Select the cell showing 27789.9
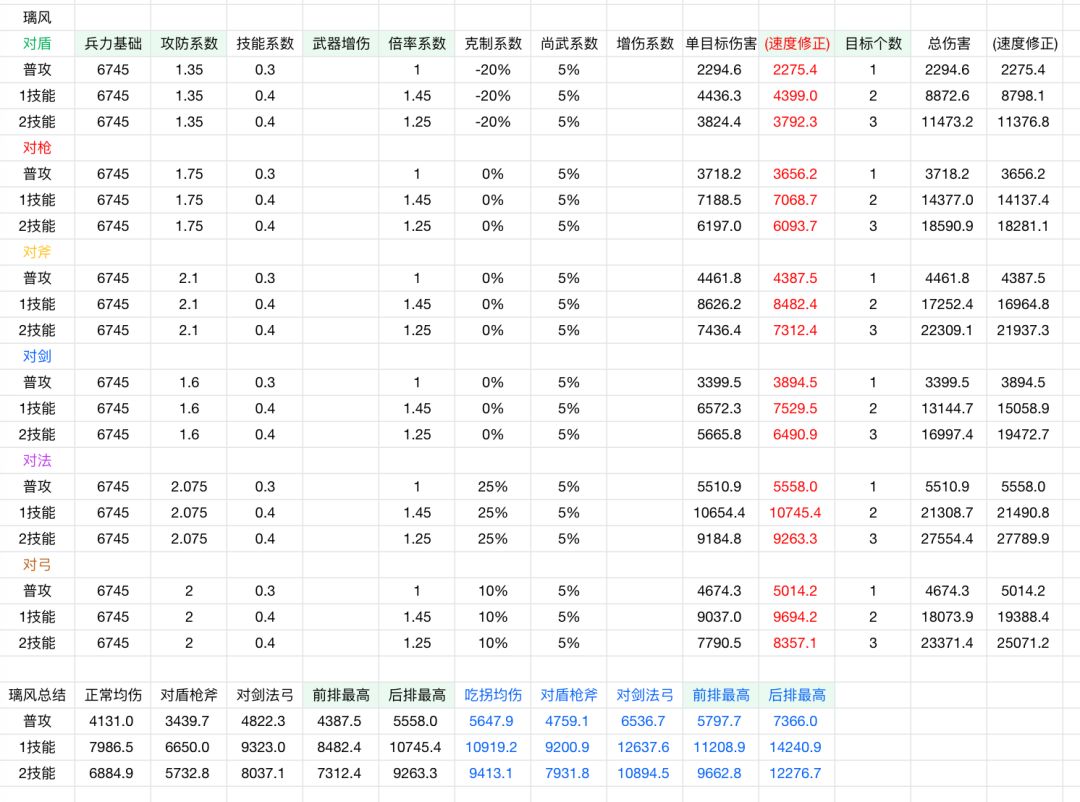The image size is (1080, 802). coord(1023,539)
